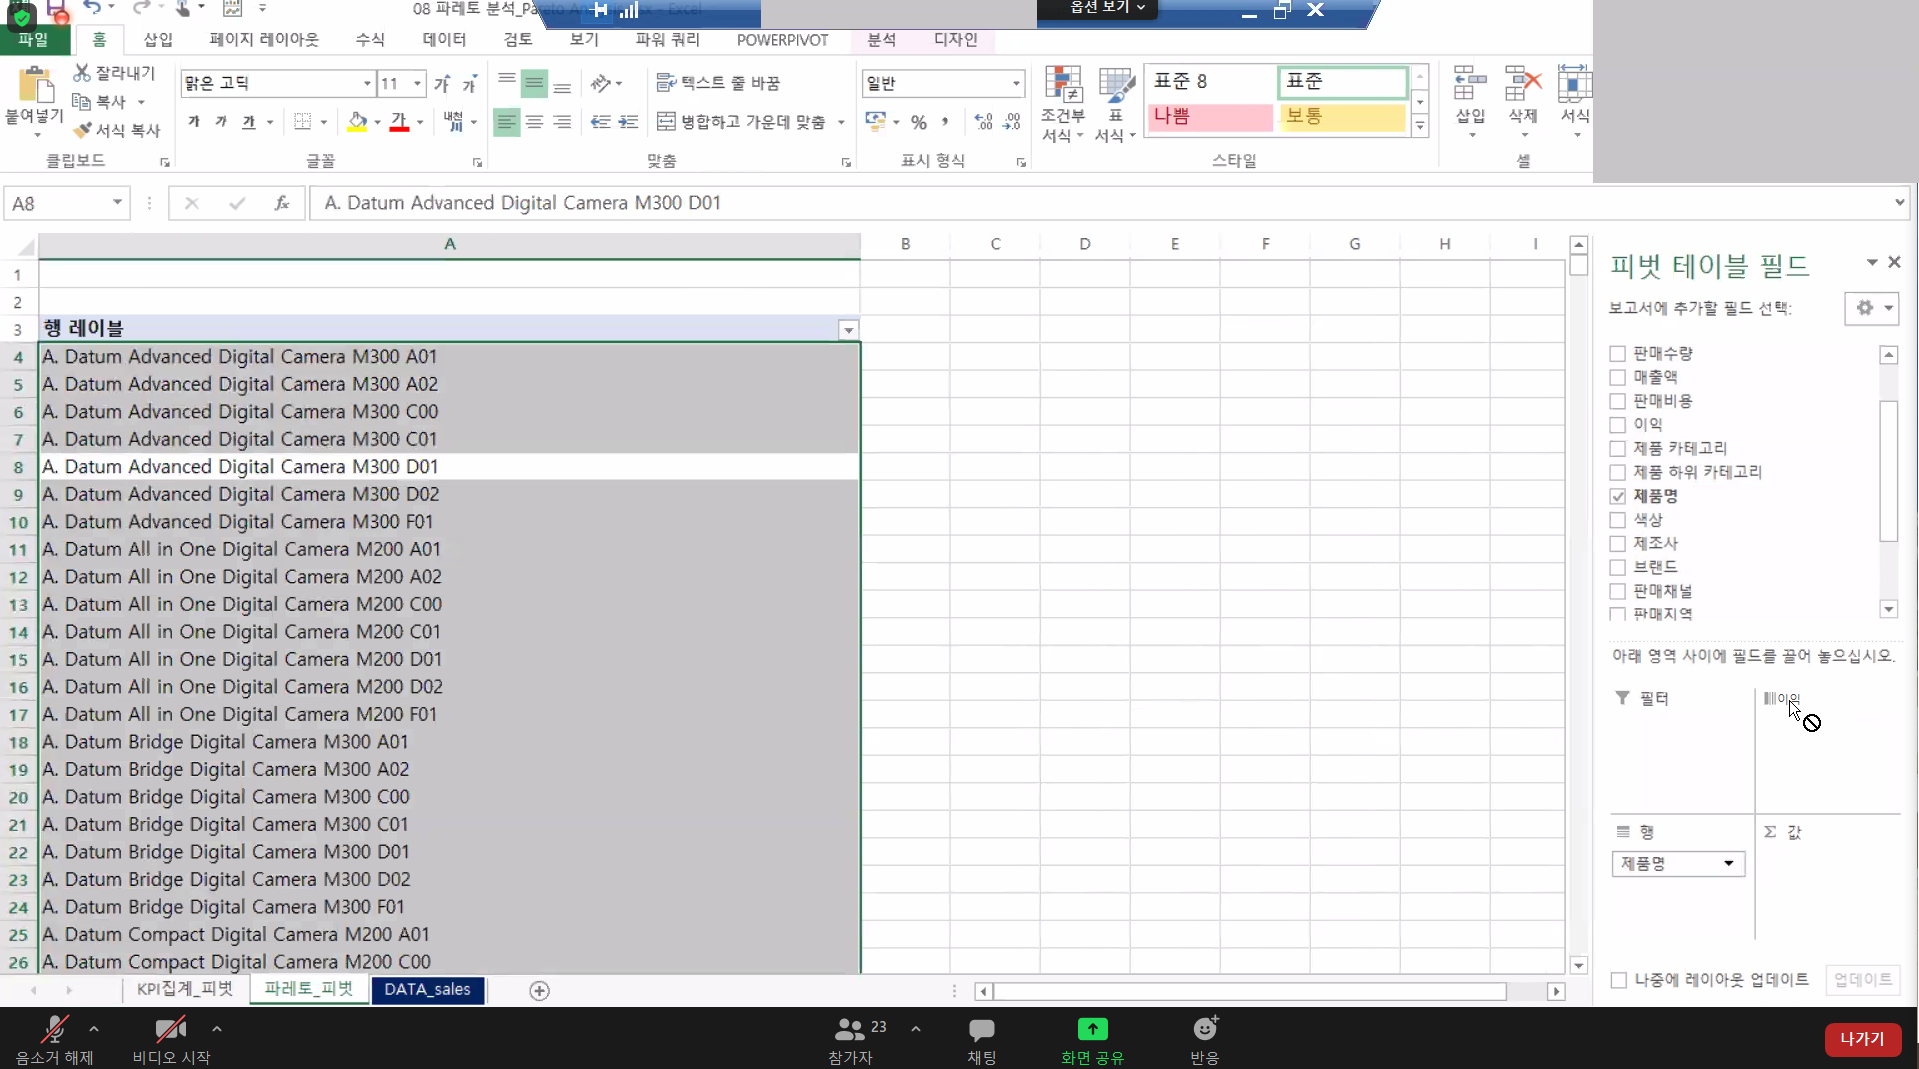
Task: Switch to the DATA_sales sheet tab
Action: [x=427, y=989]
